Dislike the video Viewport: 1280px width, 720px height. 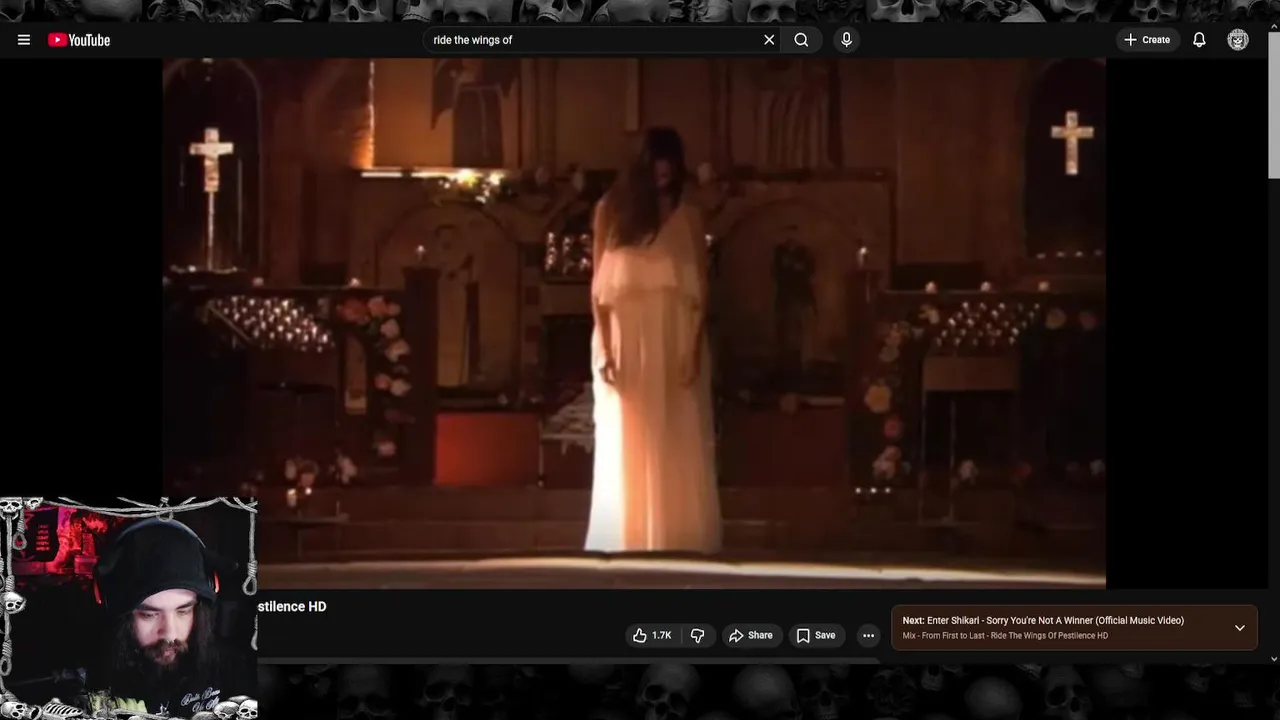(x=697, y=635)
